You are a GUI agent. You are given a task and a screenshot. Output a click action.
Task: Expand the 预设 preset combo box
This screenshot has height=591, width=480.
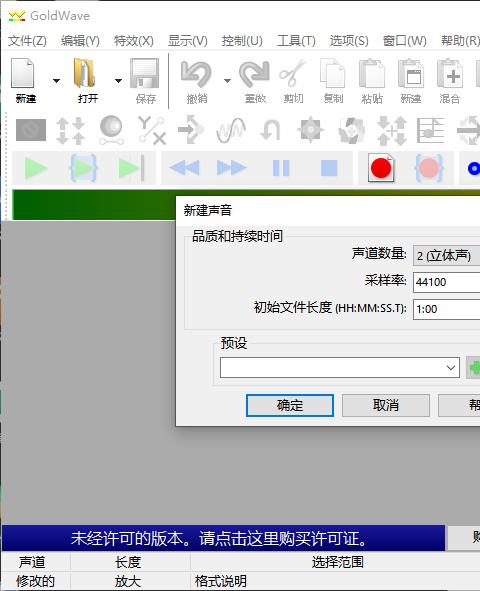click(340, 367)
